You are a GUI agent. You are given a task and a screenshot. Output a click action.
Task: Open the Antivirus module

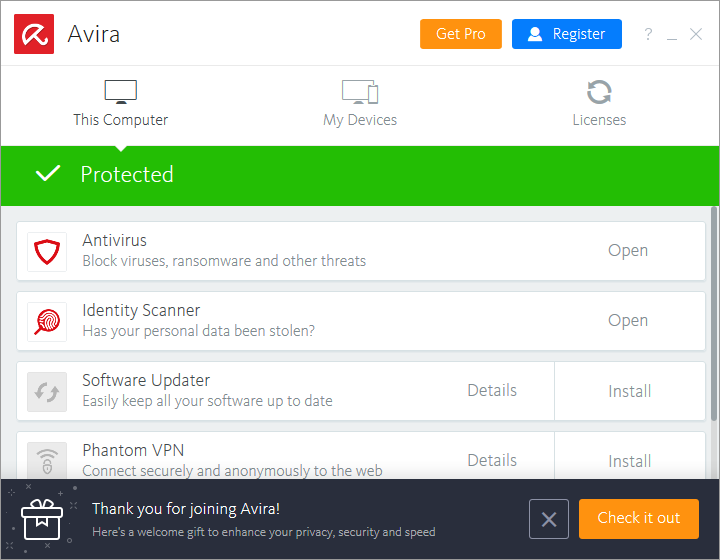pyautogui.click(x=628, y=251)
